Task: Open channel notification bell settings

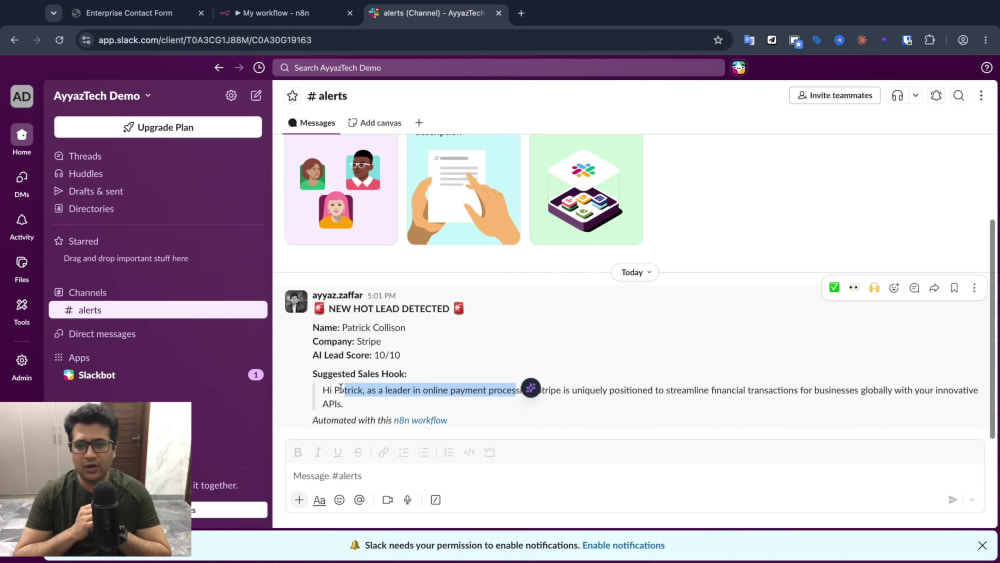Action: click(x=936, y=96)
